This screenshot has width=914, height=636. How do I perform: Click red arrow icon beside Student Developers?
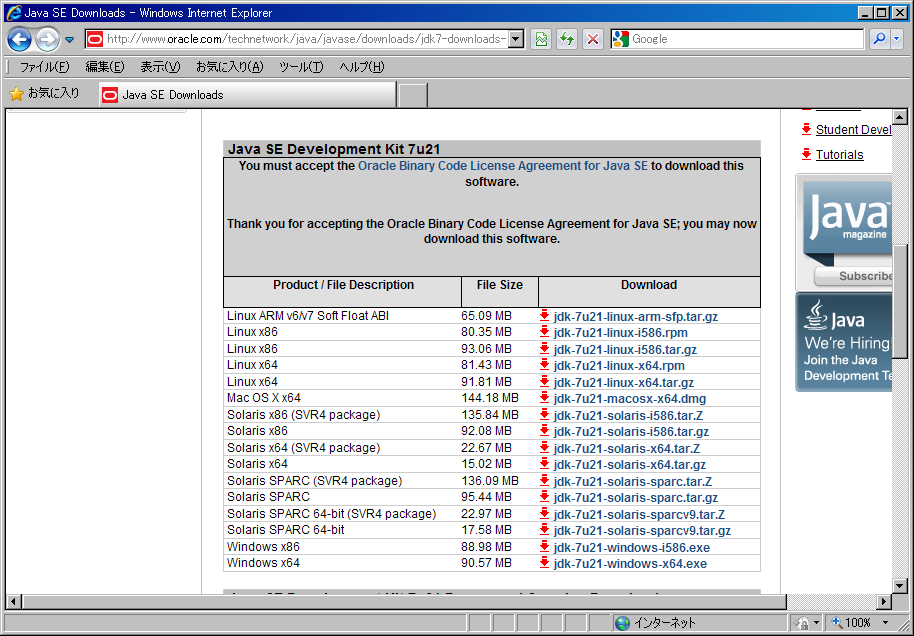806,129
